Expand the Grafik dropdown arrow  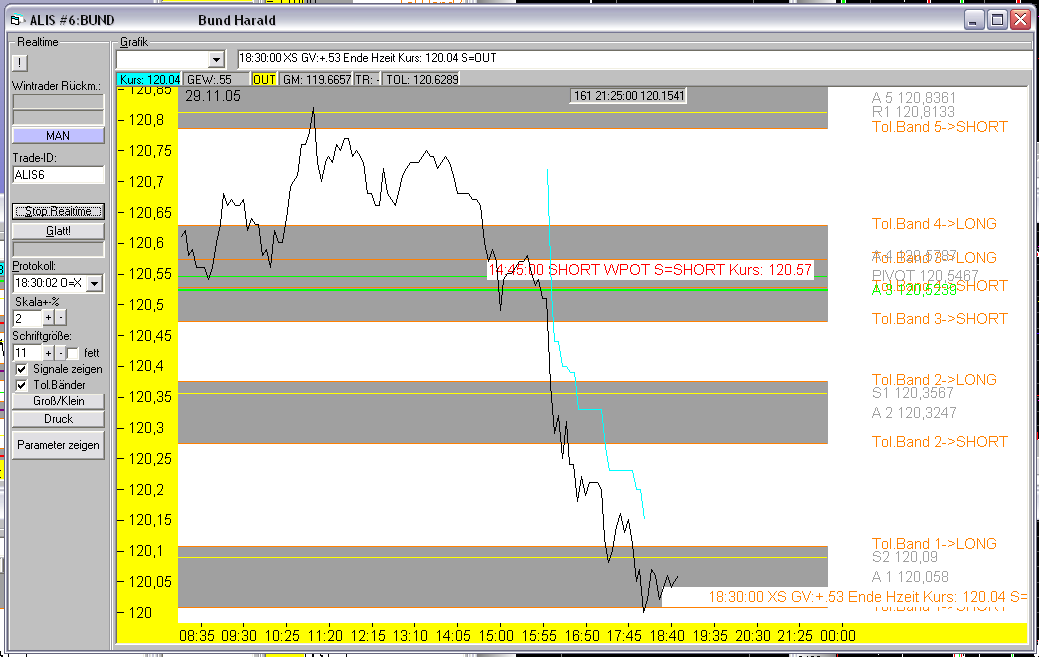(216, 60)
